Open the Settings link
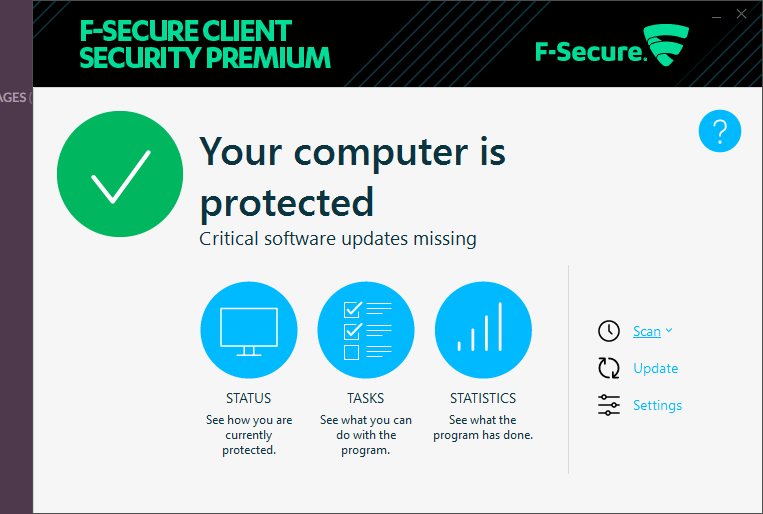This screenshot has width=763, height=514. point(657,405)
